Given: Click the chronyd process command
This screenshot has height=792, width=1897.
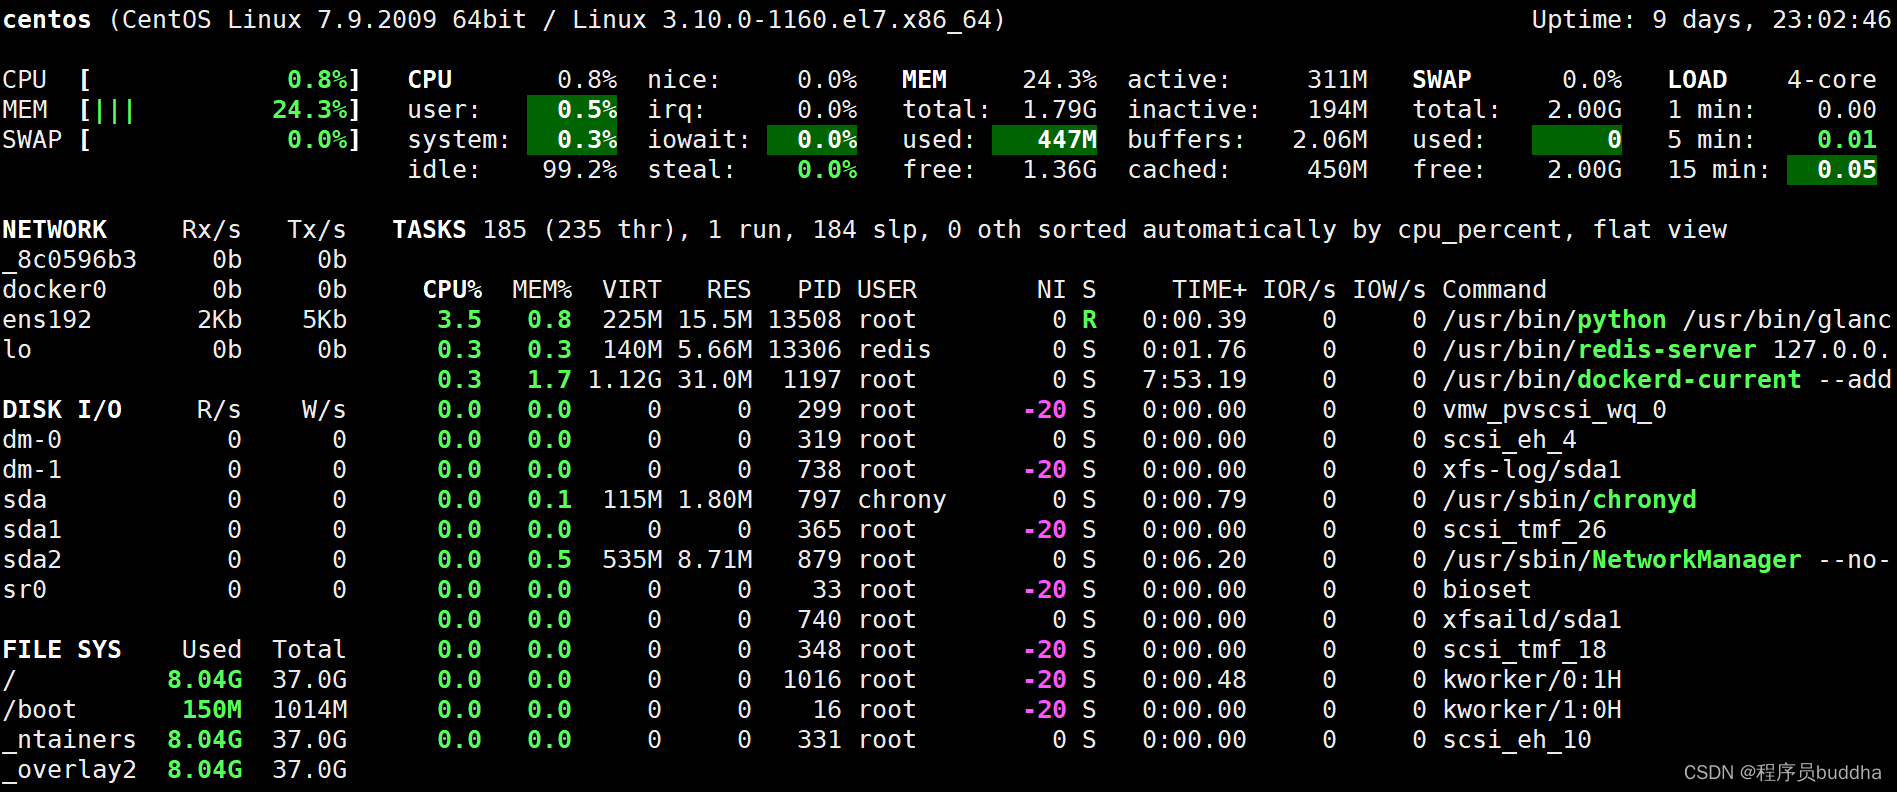Looking at the screenshot, I should [x=1569, y=500].
